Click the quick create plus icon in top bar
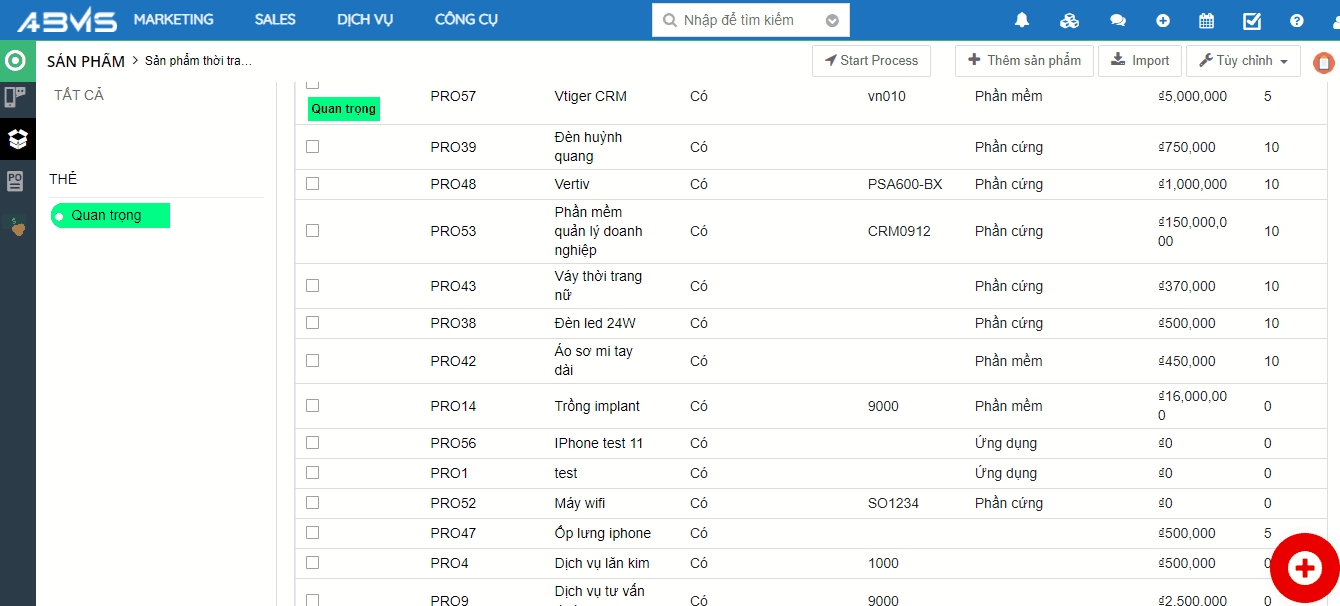Viewport: 1340px width, 606px height. click(1163, 20)
